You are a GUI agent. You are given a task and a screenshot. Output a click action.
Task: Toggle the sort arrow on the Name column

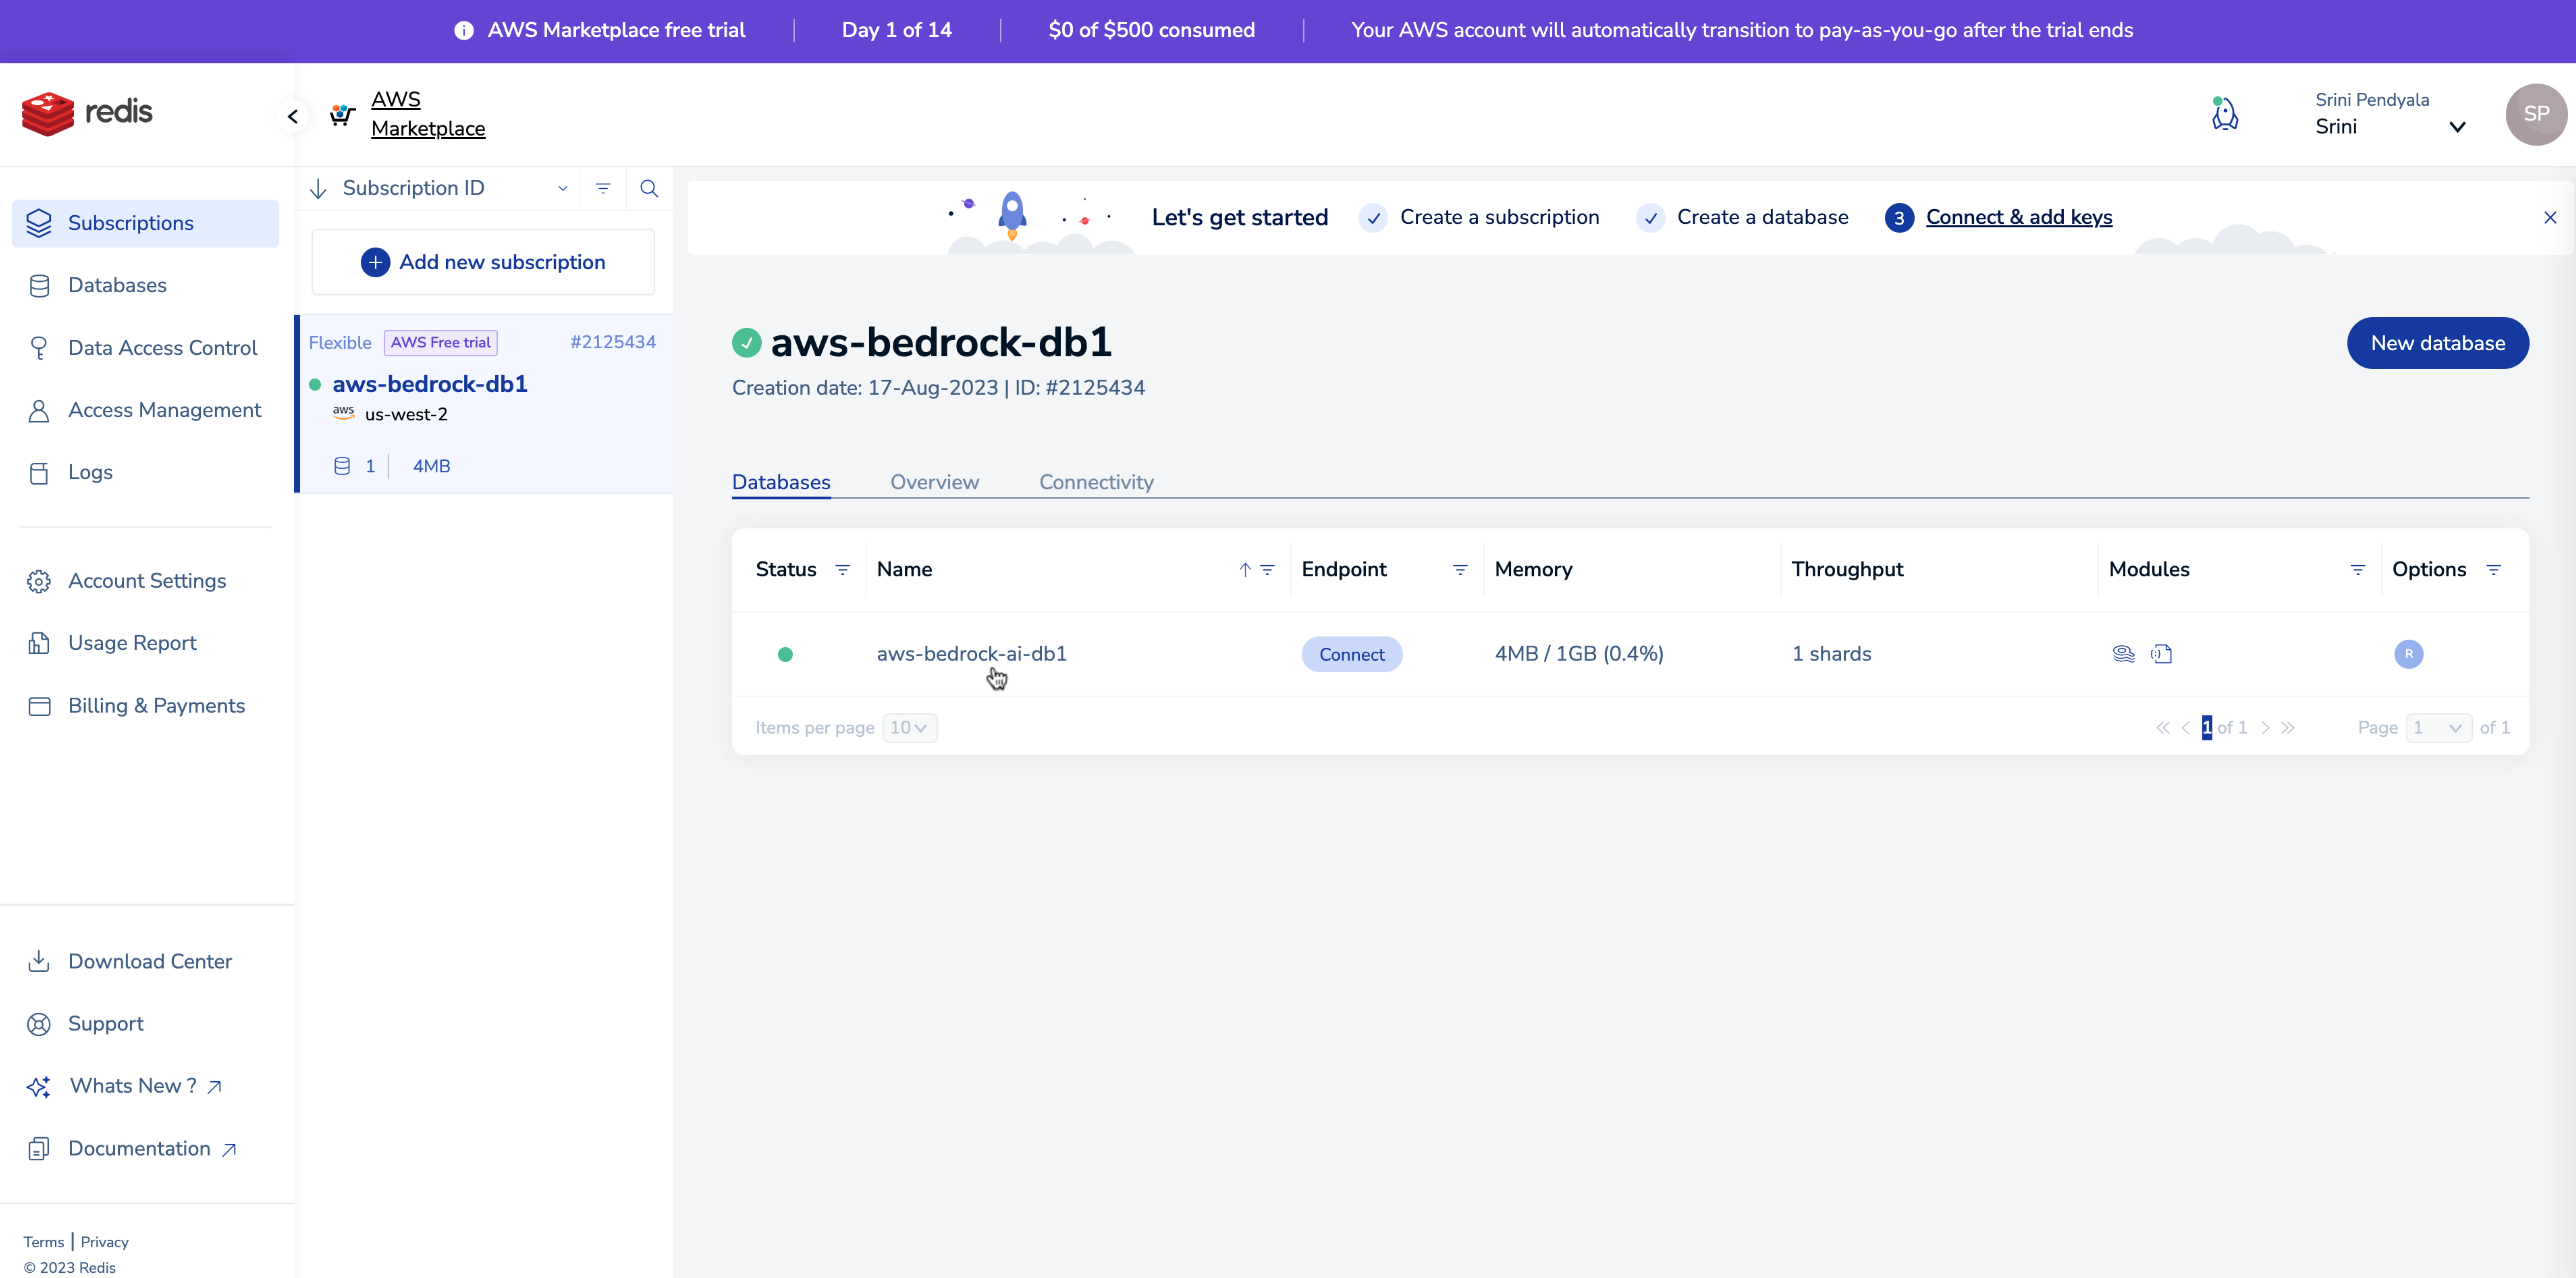(x=1245, y=570)
